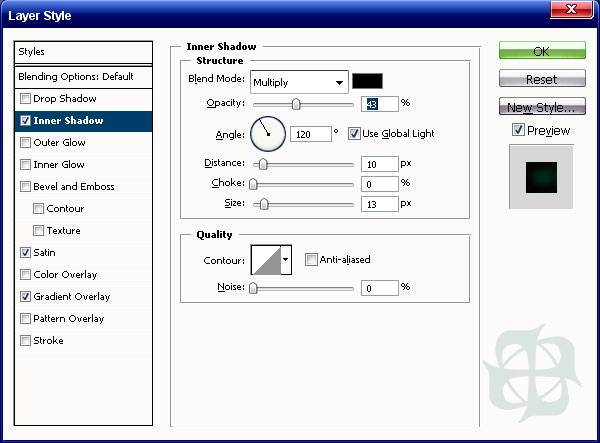
Task: Tick the Bevel and Emboss checkbox
Action: (25, 187)
